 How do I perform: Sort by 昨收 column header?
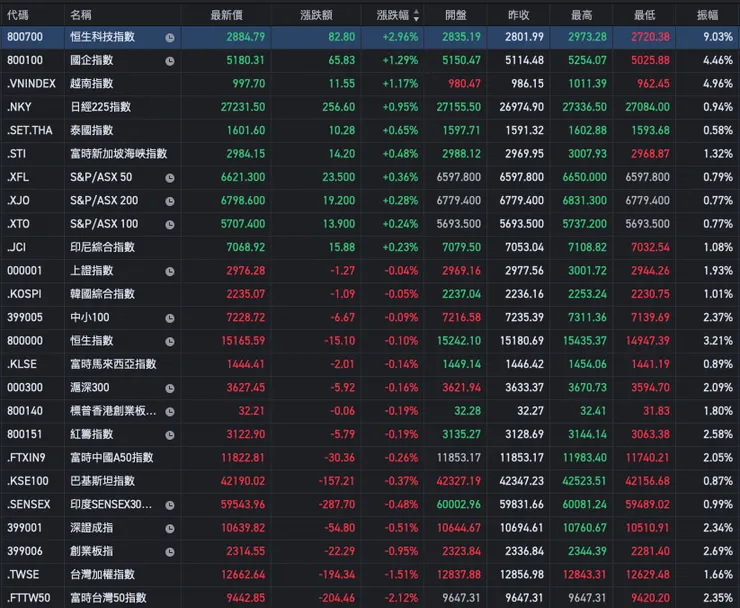[519, 15]
